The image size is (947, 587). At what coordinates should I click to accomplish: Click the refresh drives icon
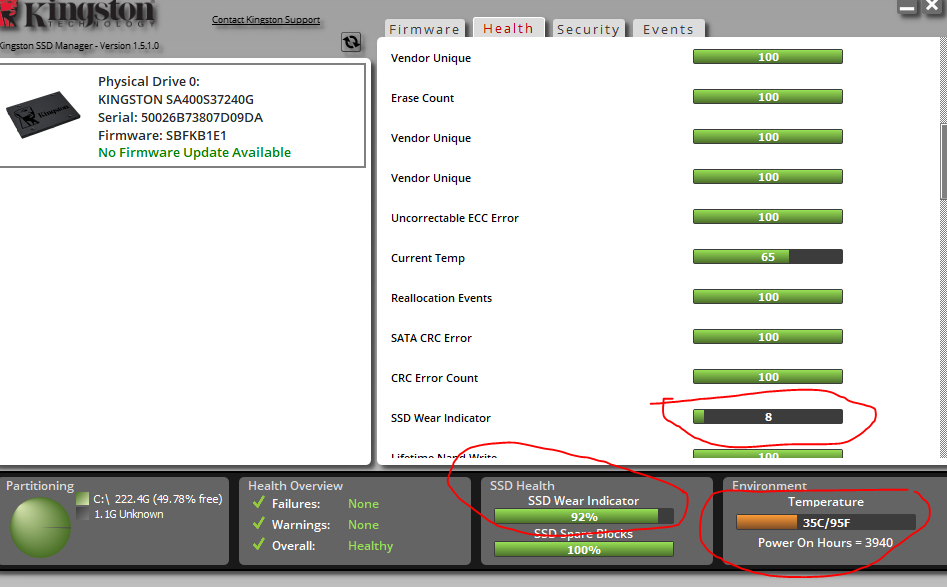(351, 42)
